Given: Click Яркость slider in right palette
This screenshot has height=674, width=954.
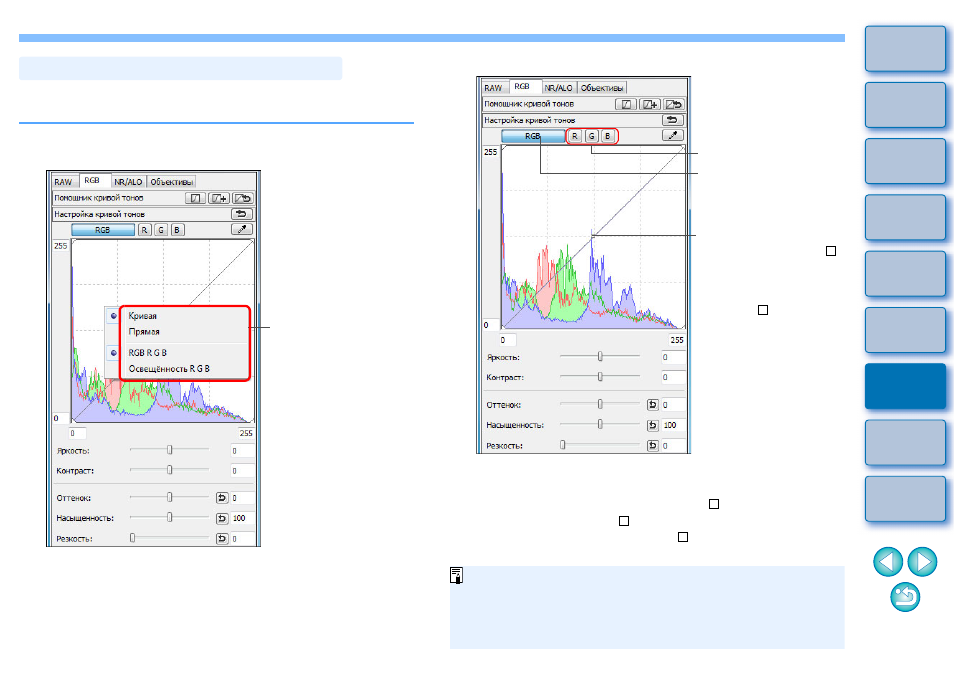Looking at the screenshot, I should (x=600, y=356).
